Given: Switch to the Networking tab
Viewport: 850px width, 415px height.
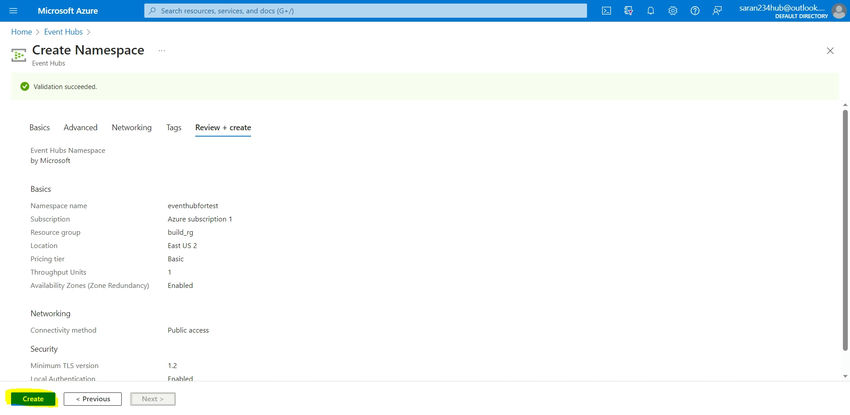Looking at the screenshot, I should coord(132,128).
